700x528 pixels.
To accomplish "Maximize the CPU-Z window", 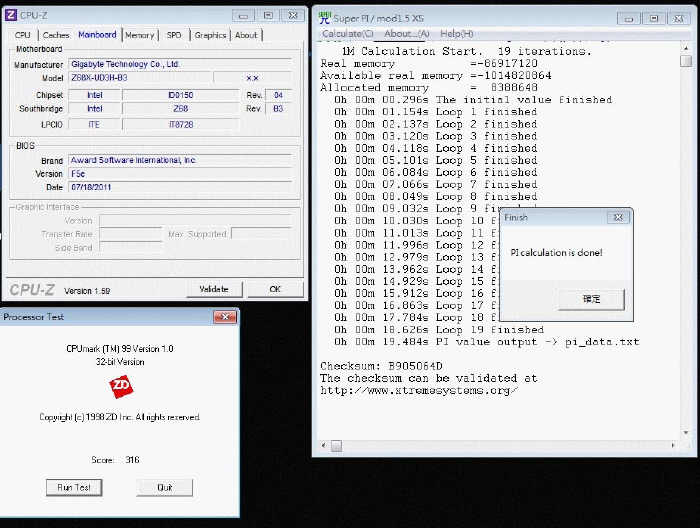I will (x=268, y=16).
